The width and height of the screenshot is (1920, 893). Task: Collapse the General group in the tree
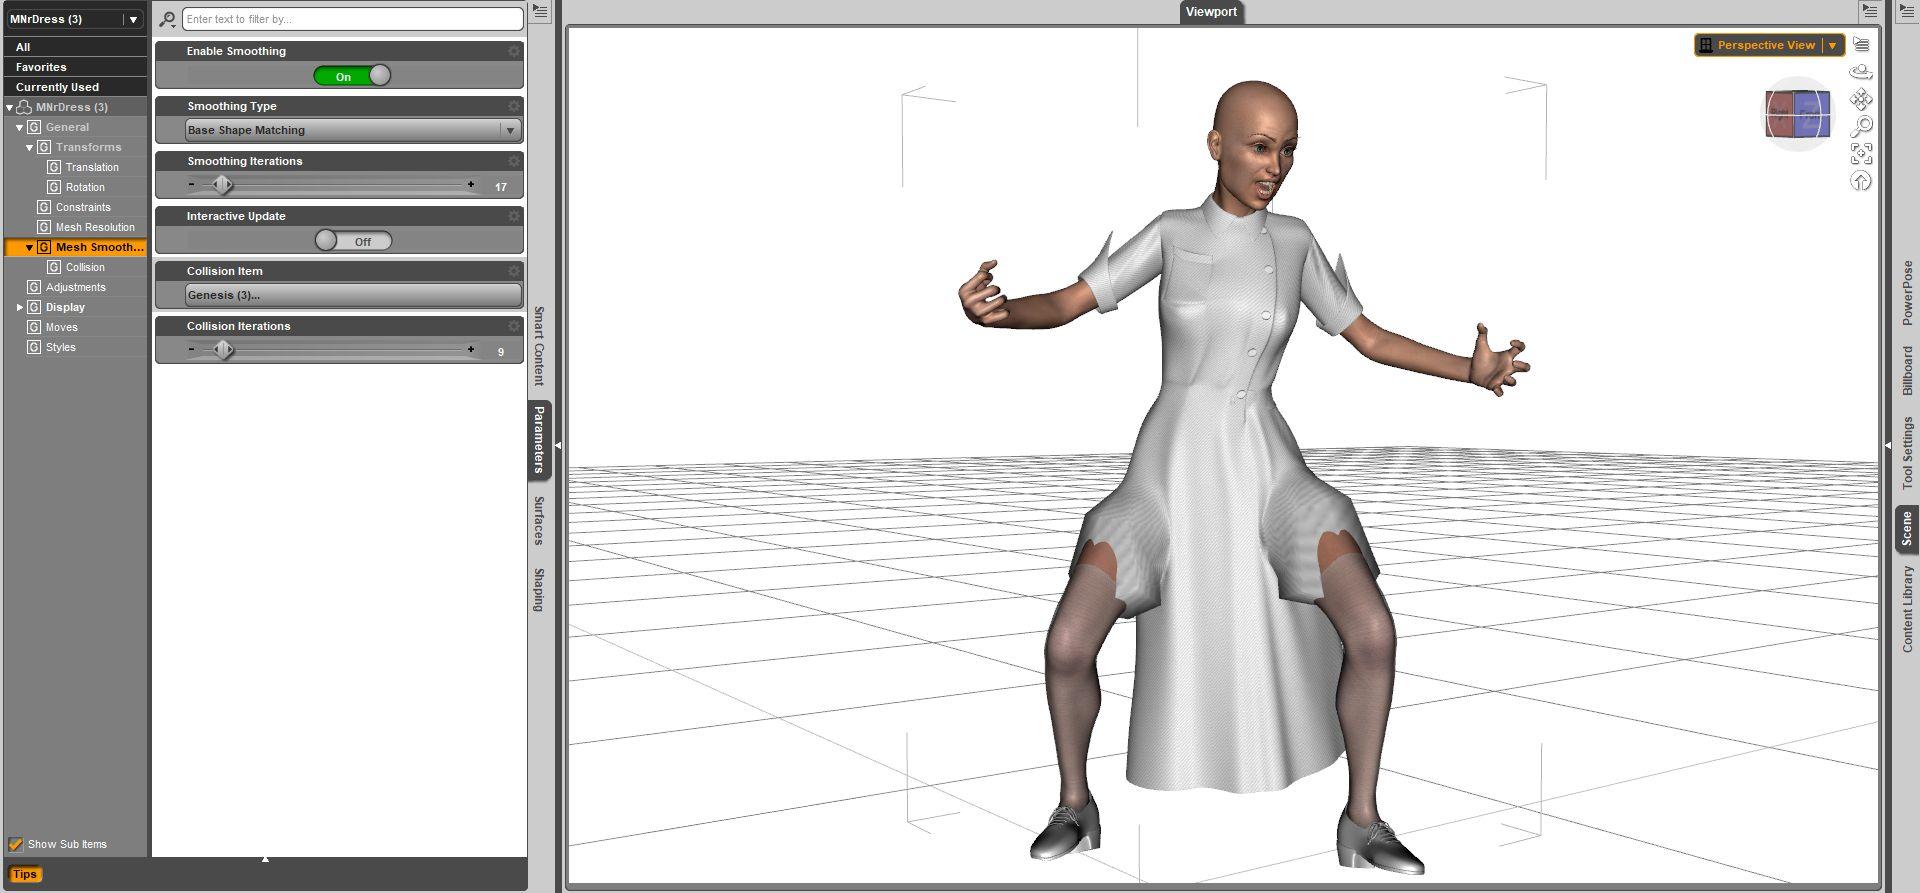tap(19, 127)
